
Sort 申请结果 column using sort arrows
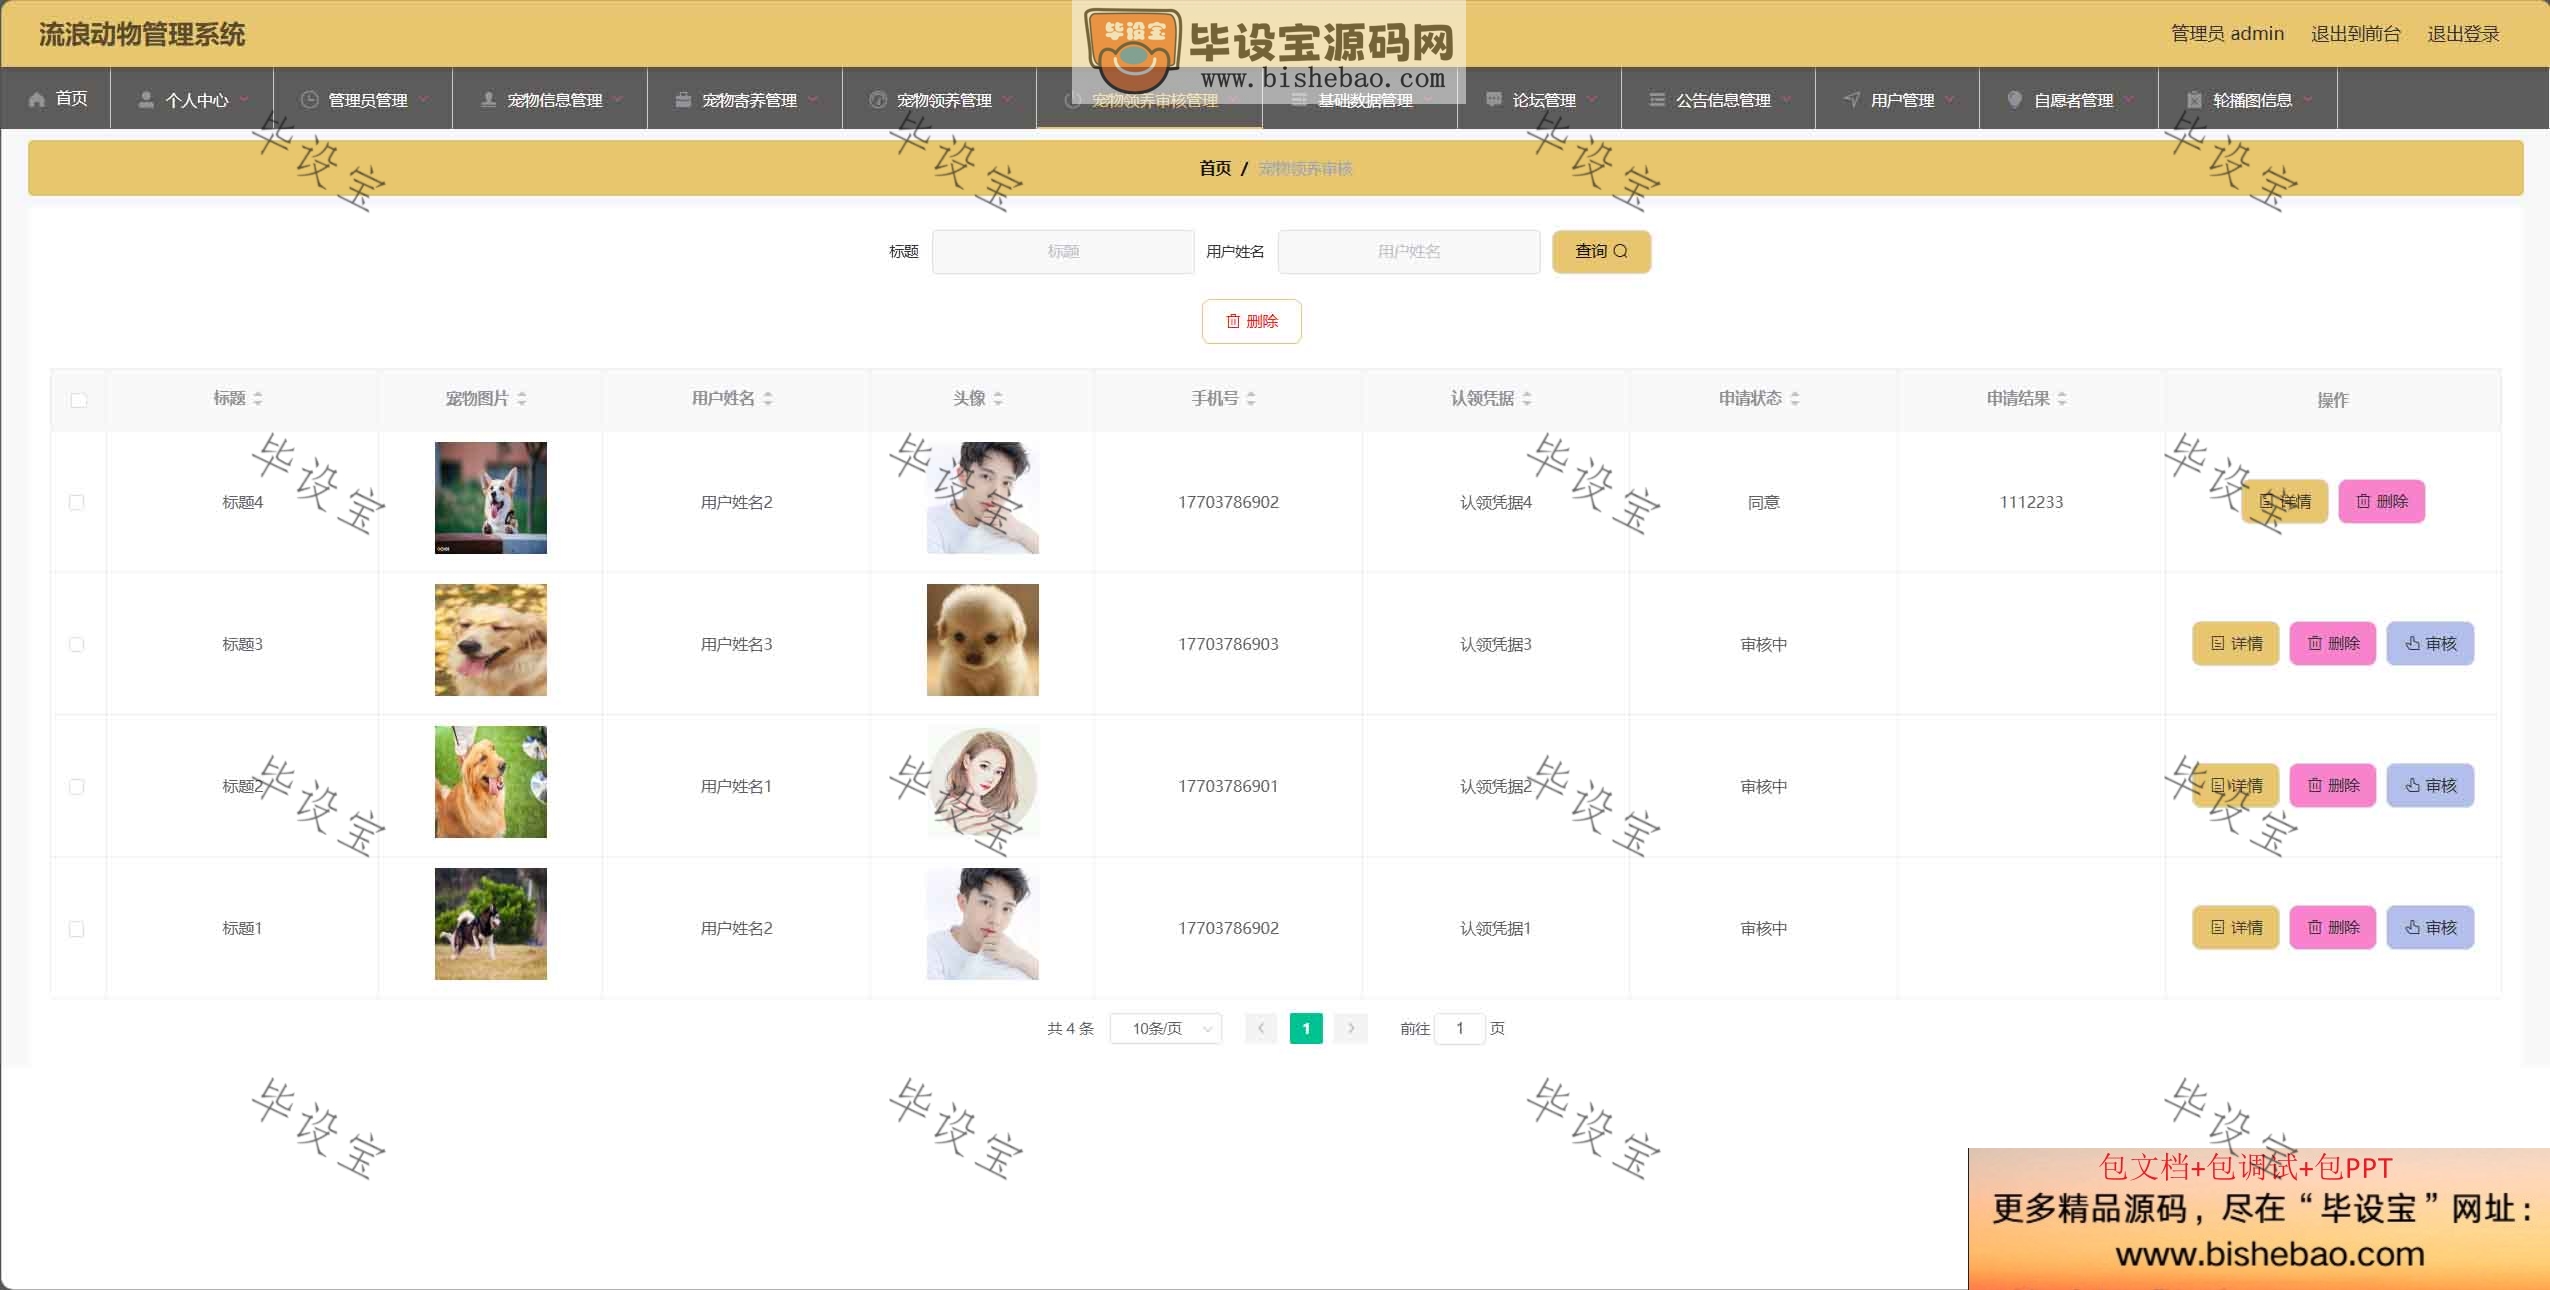2062,398
